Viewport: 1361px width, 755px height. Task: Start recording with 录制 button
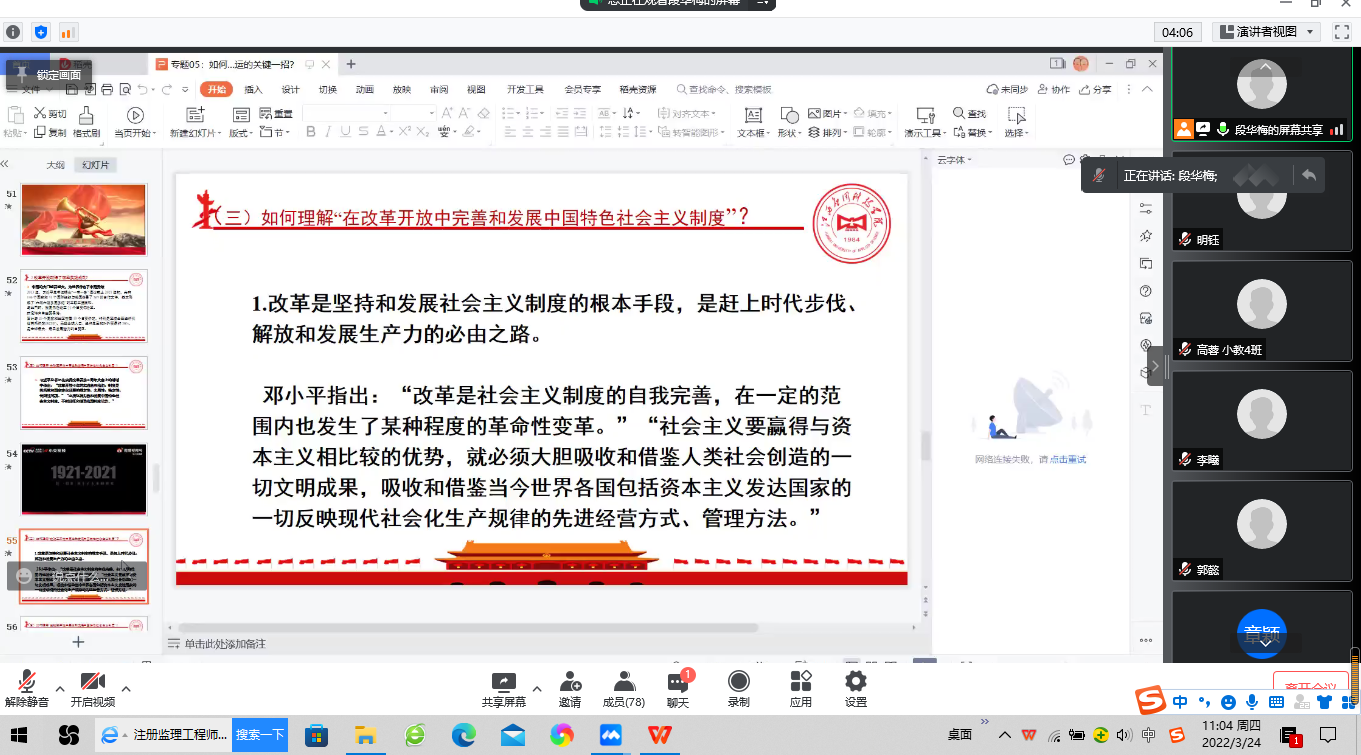click(738, 689)
